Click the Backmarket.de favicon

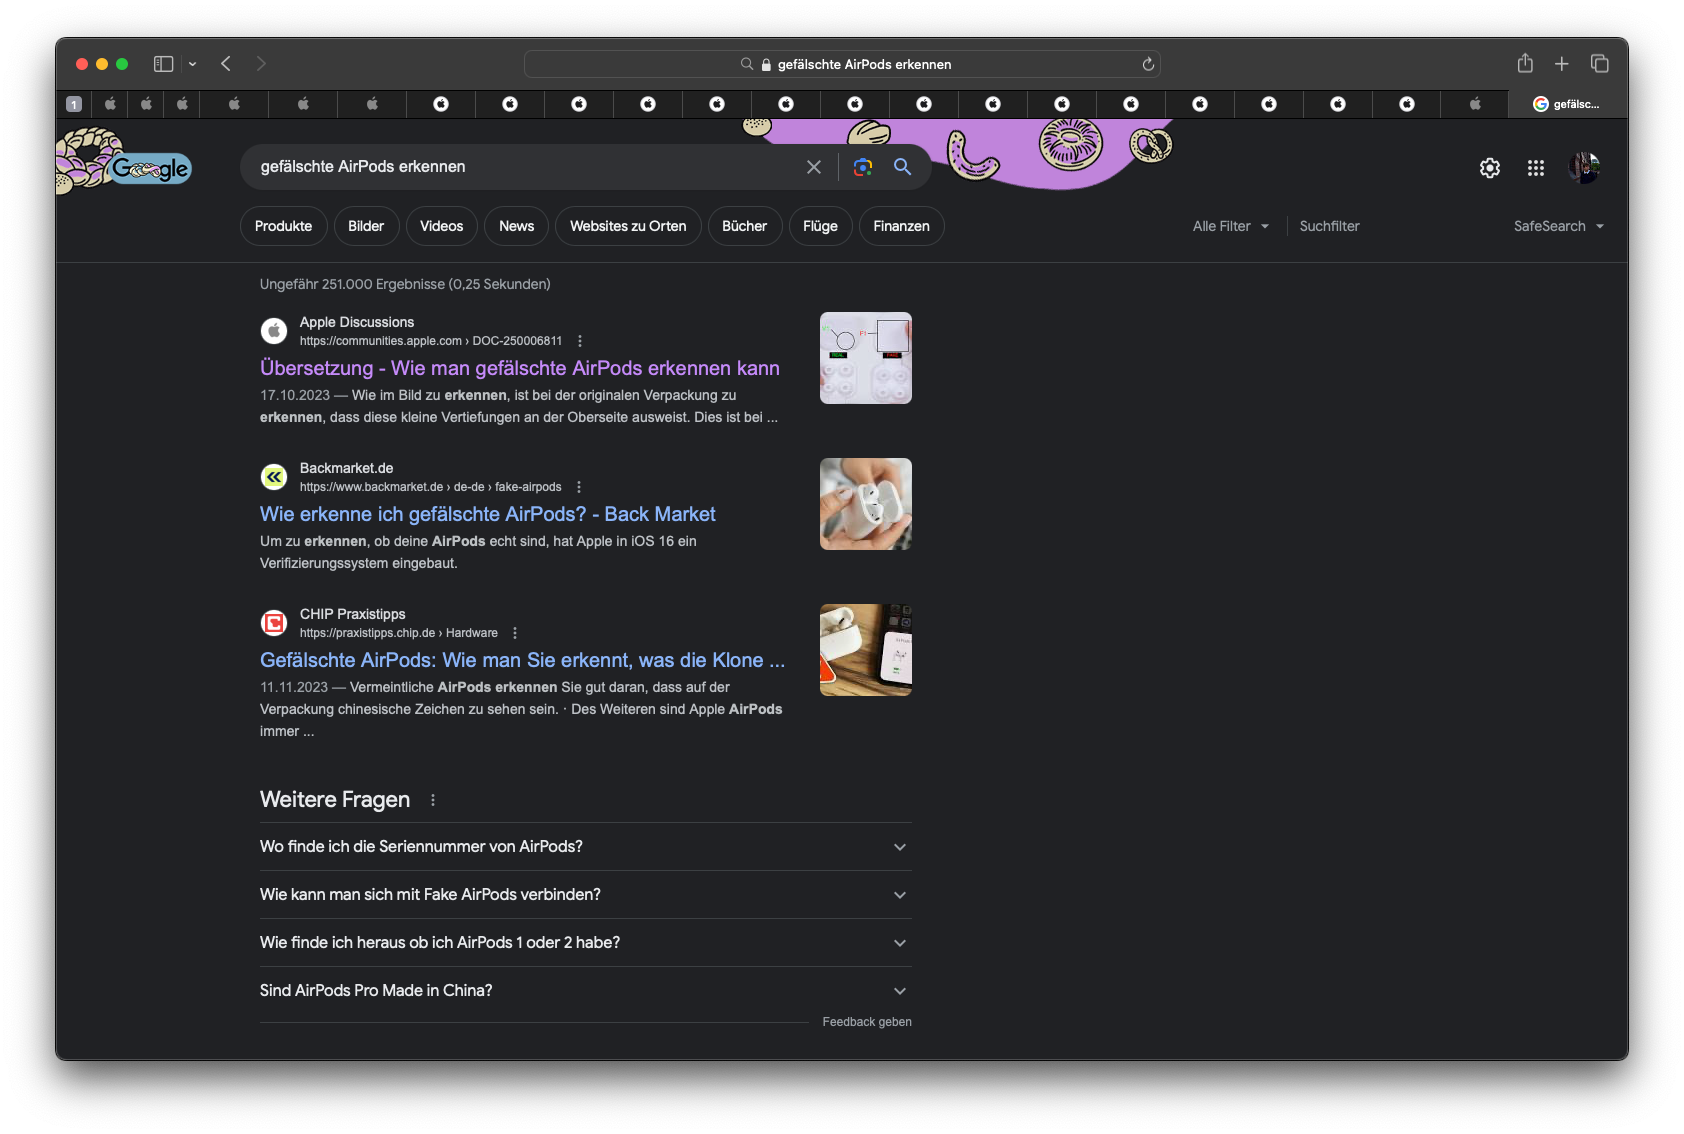point(274,476)
